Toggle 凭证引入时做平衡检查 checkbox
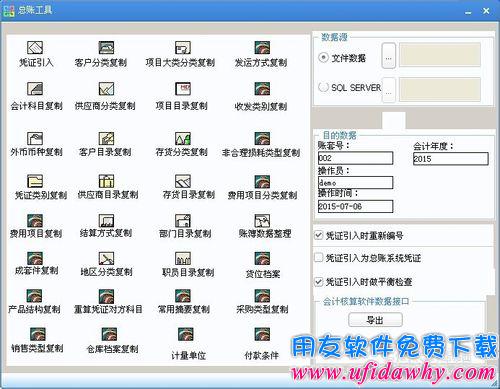 [x=319, y=282]
